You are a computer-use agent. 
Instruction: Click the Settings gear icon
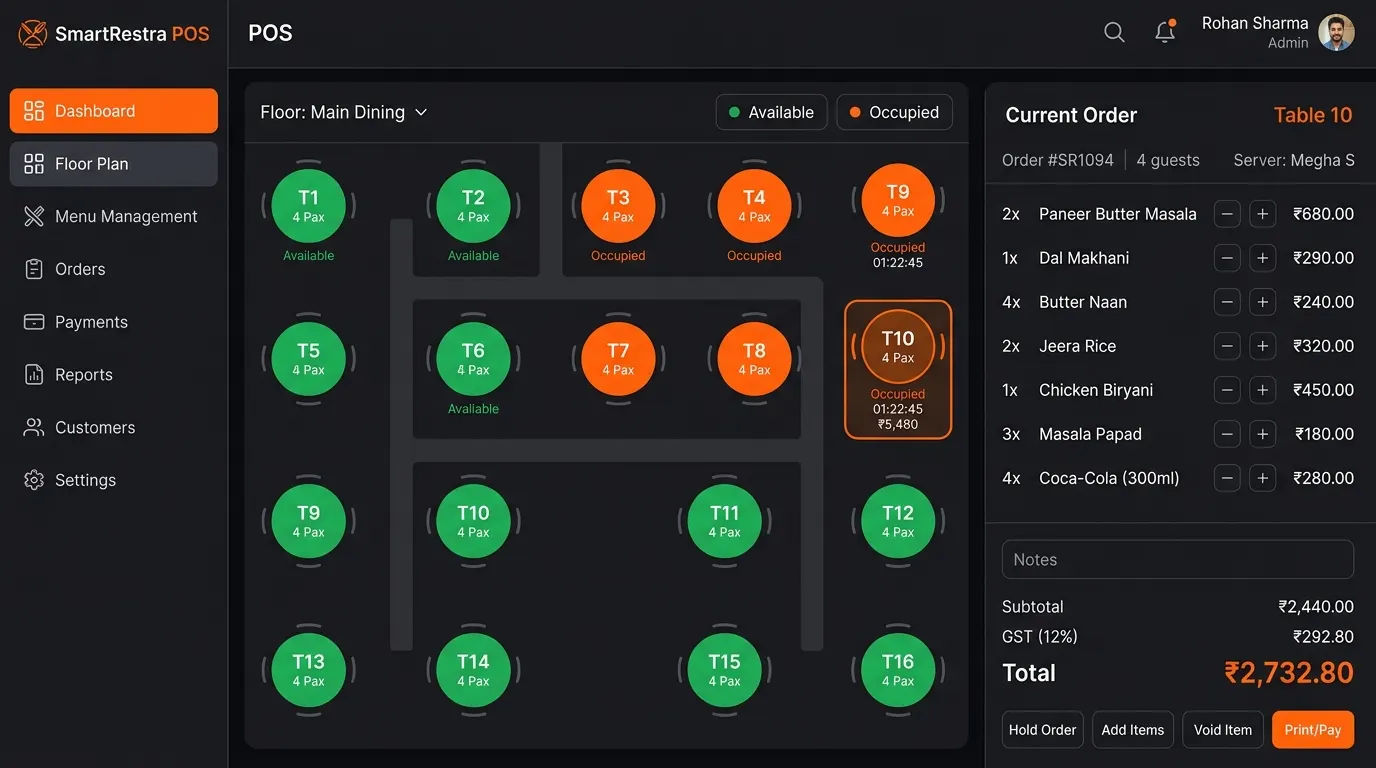coord(34,480)
